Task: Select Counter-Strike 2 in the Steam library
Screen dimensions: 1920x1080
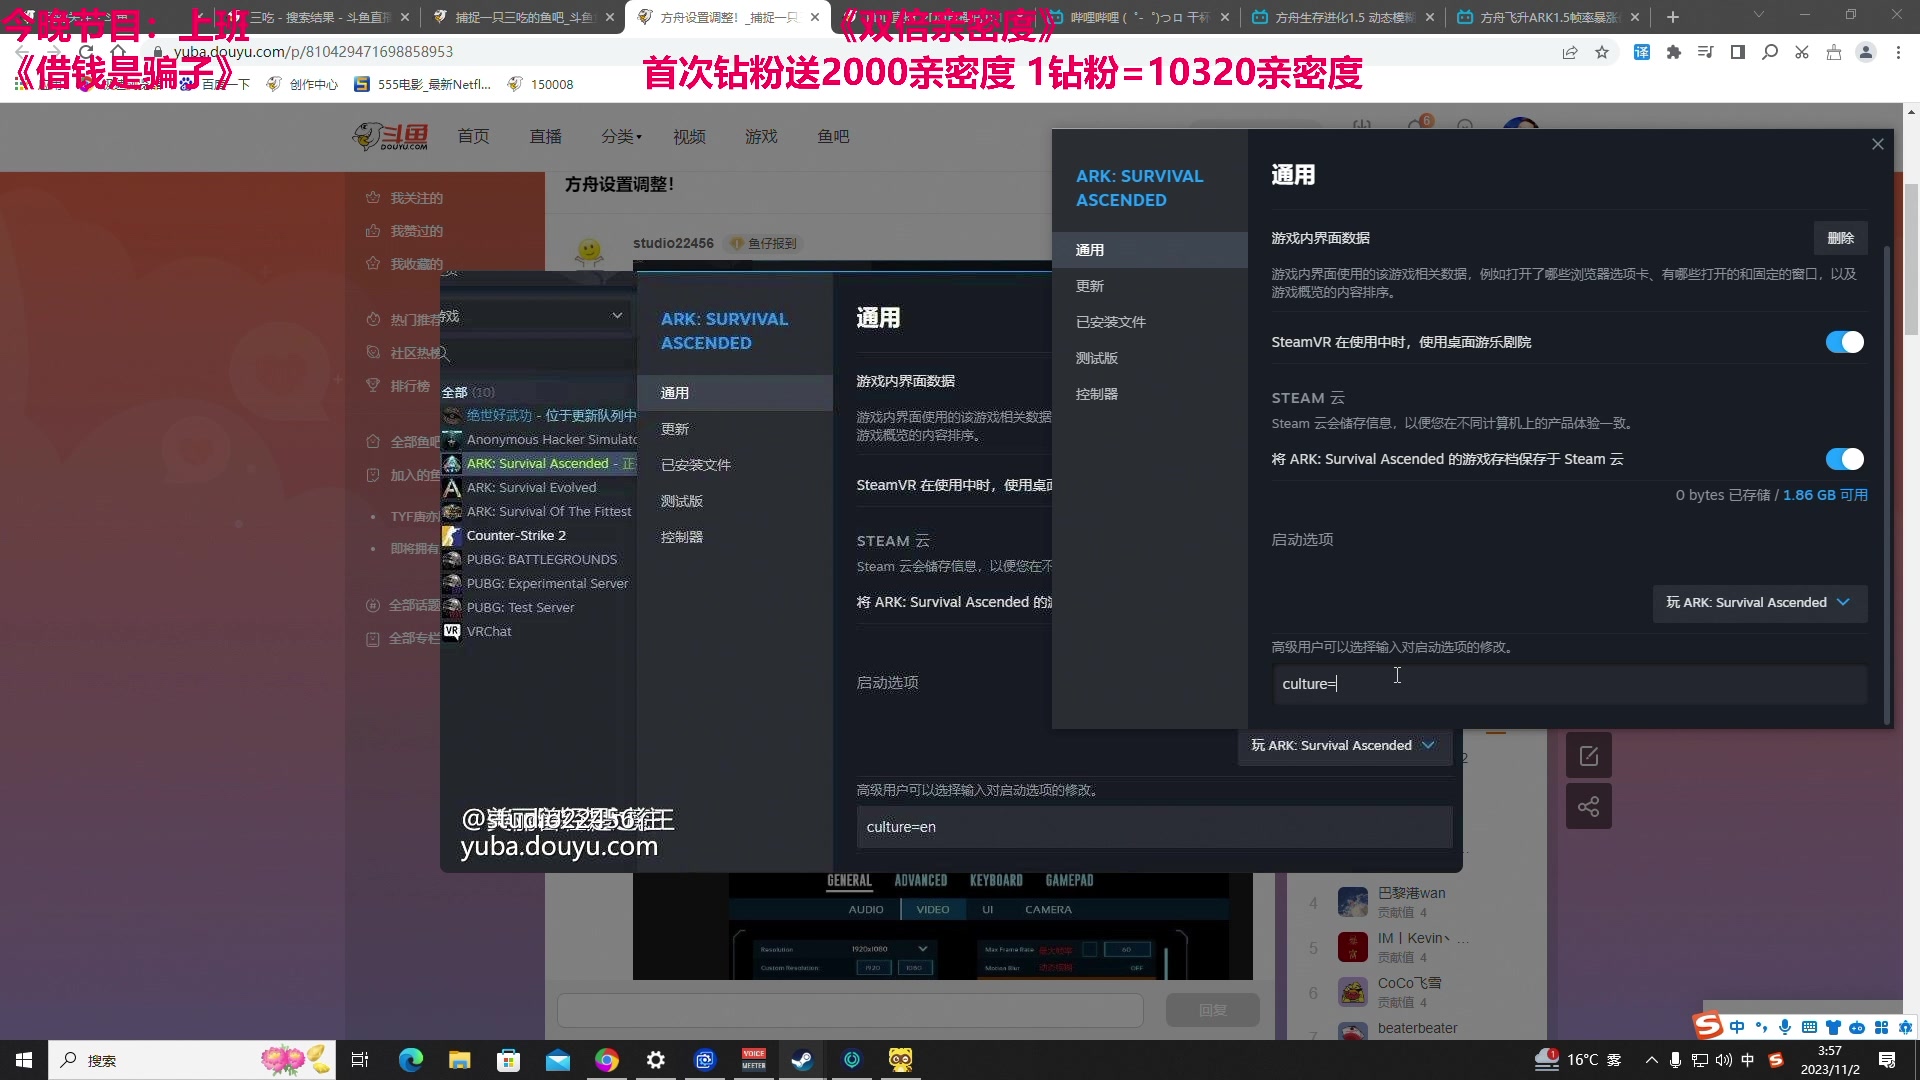Action: click(x=515, y=535)
